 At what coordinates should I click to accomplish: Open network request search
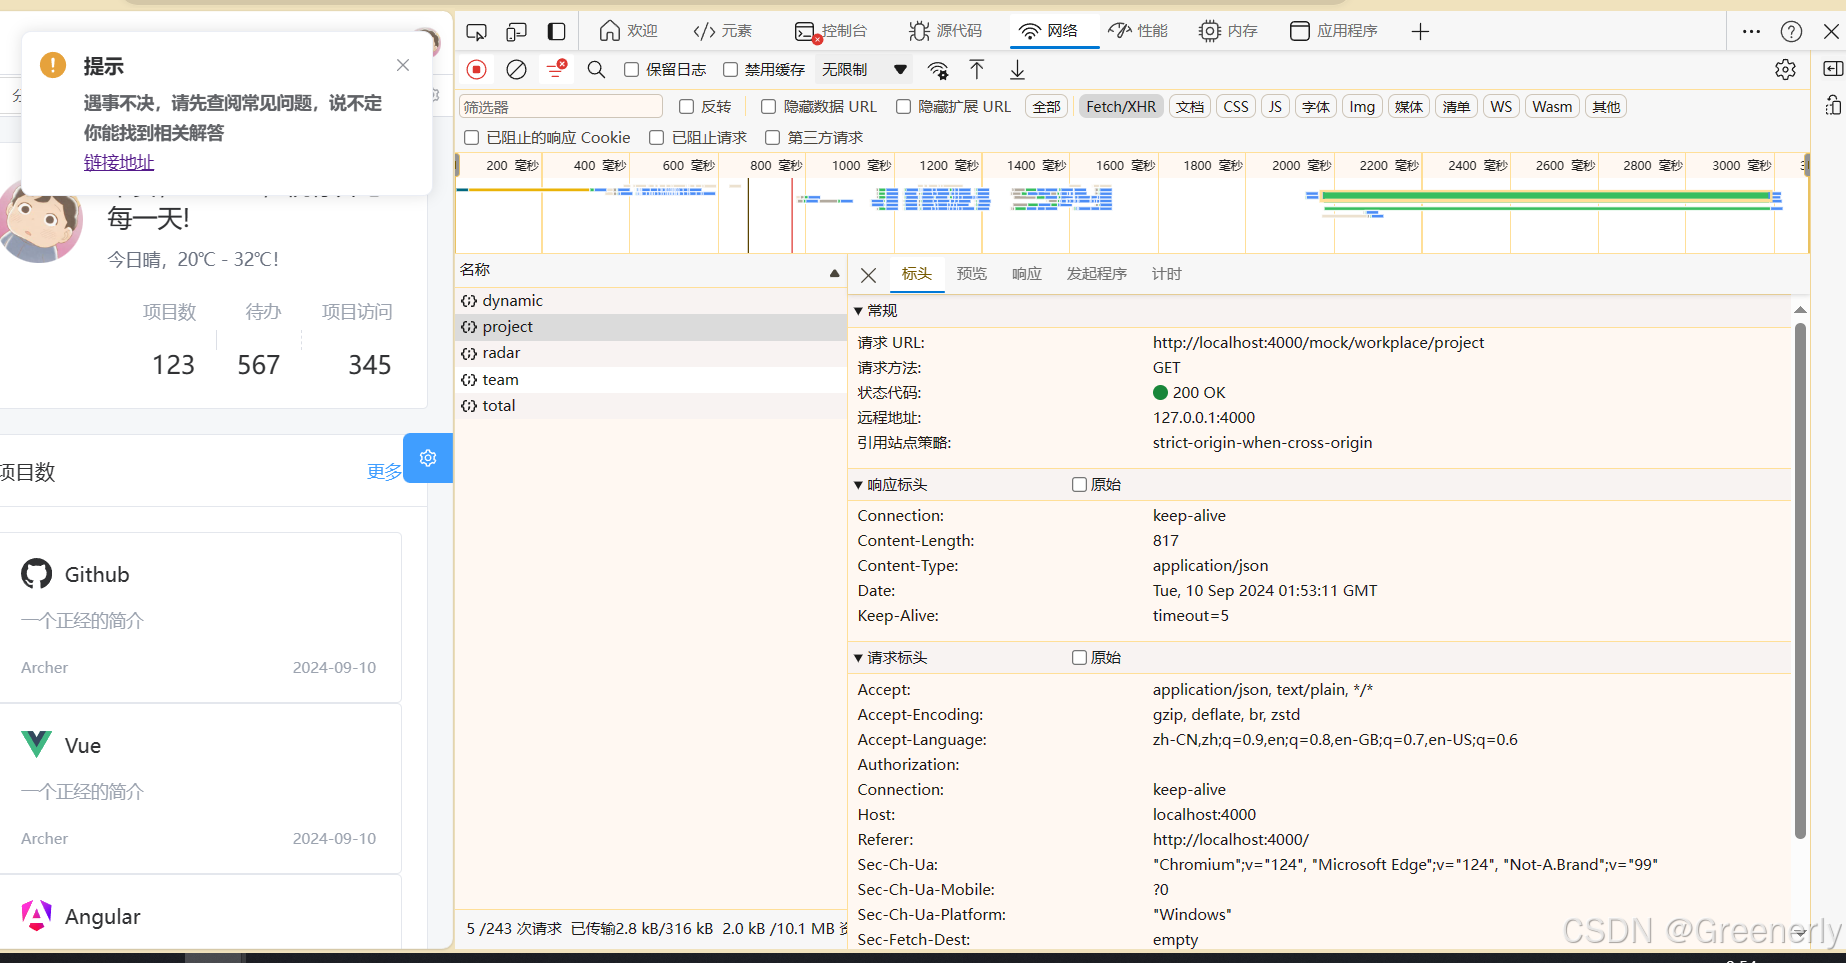pyautogui.click(x=596, y=69)
